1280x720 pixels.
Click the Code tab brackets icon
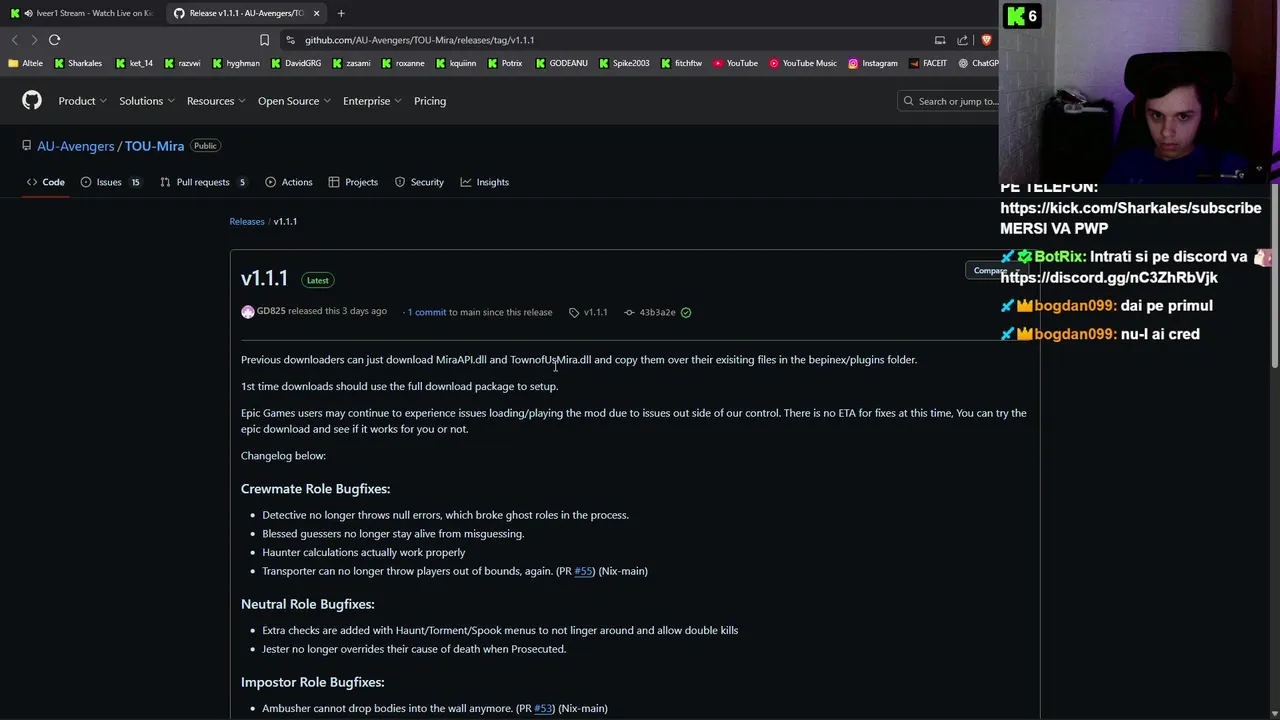(32, 182)
